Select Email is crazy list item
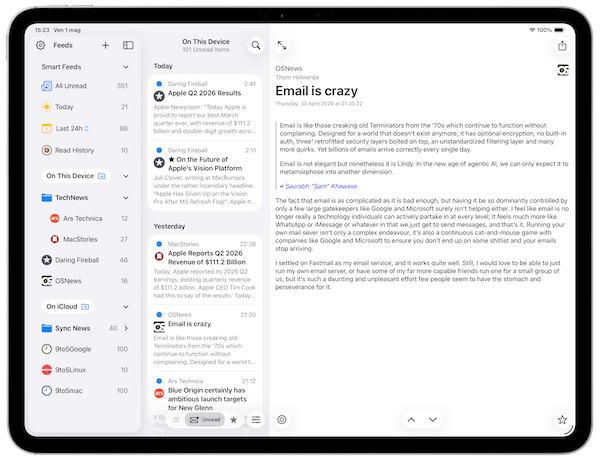This screenshot has width=600, height=460. pyautogui.click(x=205, y=338)
